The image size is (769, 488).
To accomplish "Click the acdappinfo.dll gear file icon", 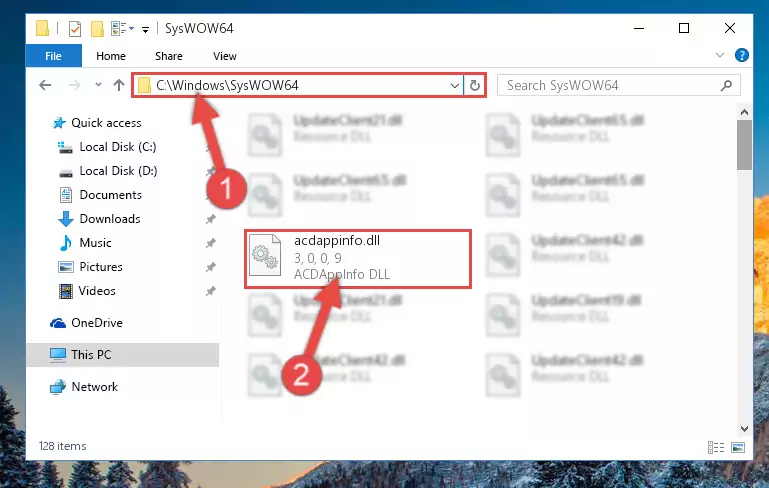I will click(x=265, y=255).
